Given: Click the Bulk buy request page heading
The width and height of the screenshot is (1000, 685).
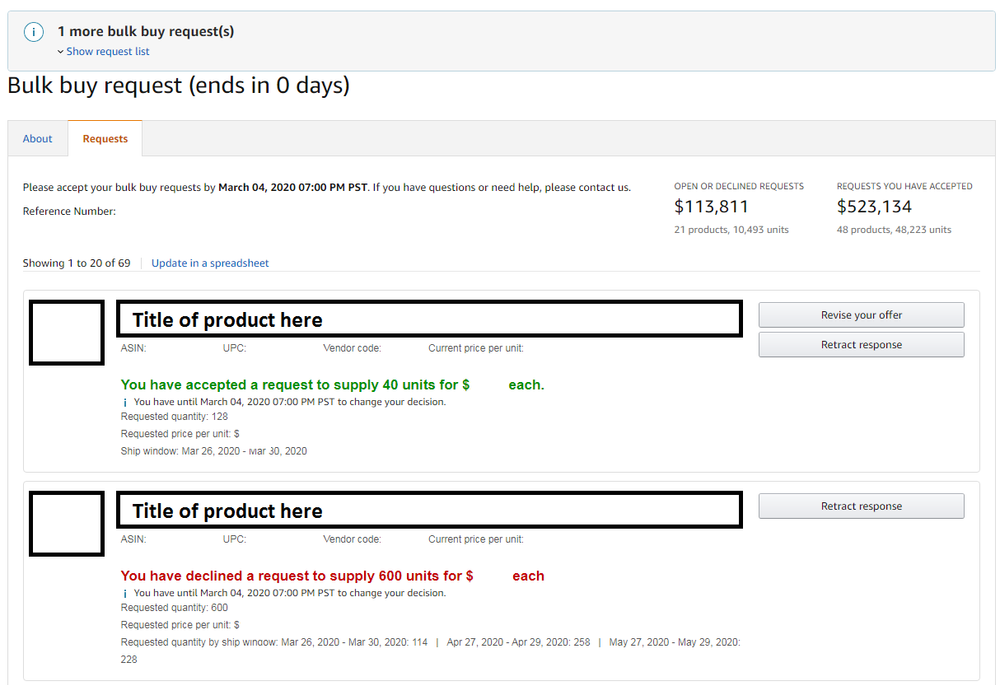Looking at the screenshot, I should pyautogui.click(x=177, y=85).
